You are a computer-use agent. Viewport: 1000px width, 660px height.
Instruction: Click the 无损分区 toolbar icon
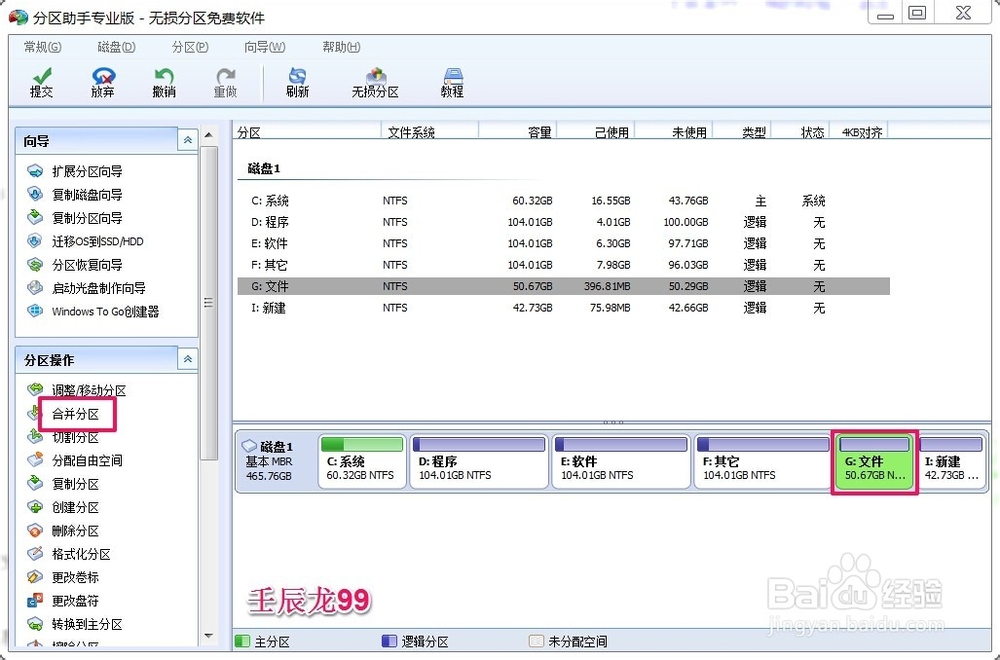coord(375,83)
